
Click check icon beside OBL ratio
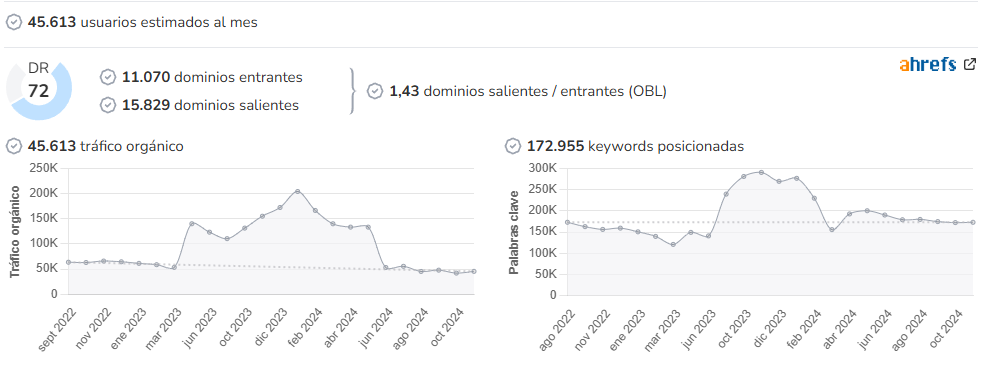[x=375, y=91]
